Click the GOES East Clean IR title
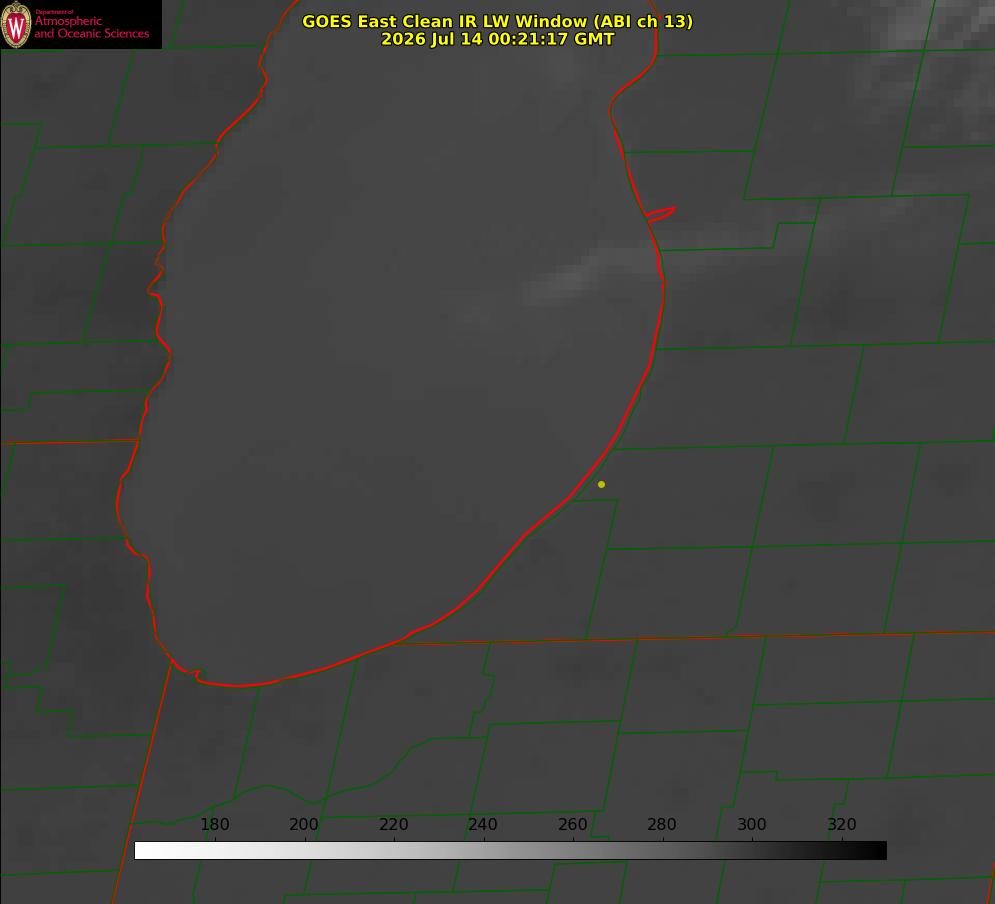Image resolution: width=995 pixels, height=904 pixels. 498,21
